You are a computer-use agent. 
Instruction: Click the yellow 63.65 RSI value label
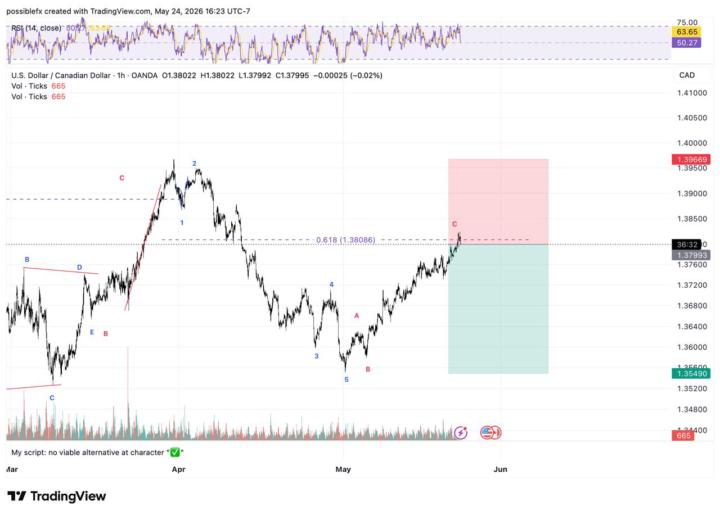pyautogui.click(x=686, y=32)
